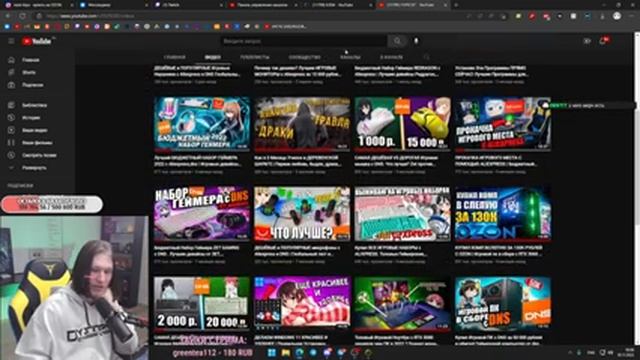Screen dimensions: 640x360
Task: Open the YouTube hamburger guide menu
Action: click(11, 41)
